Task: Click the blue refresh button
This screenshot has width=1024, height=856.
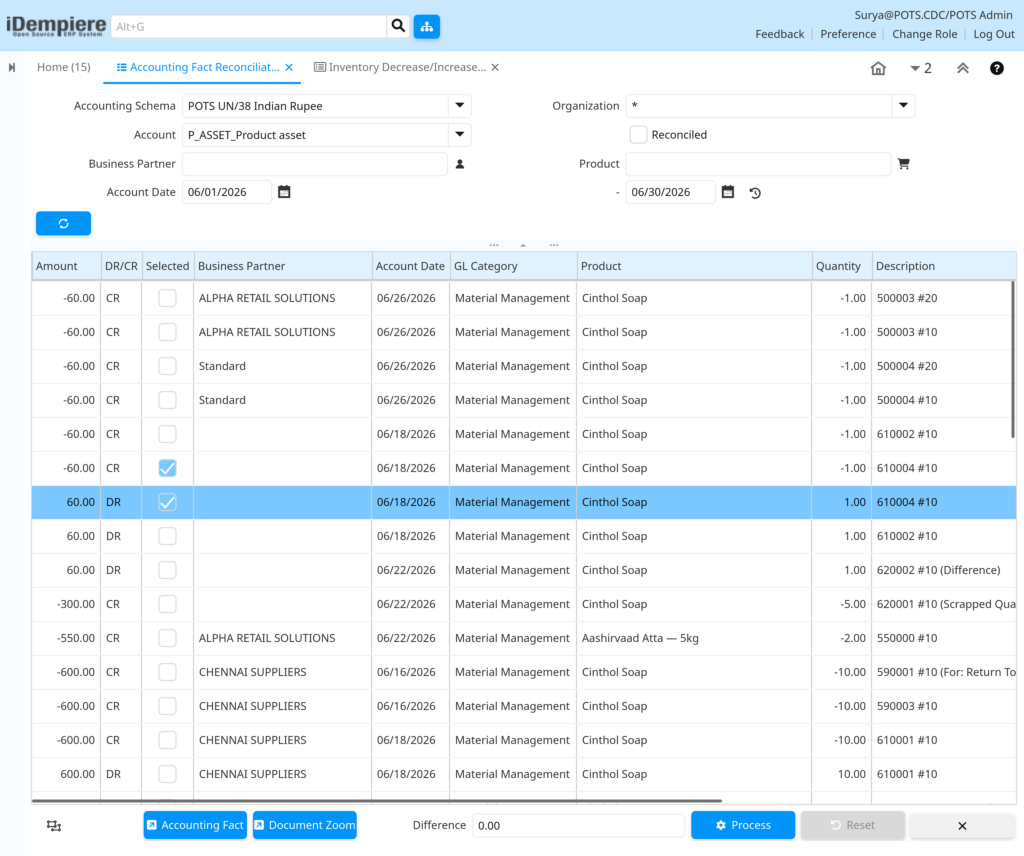Action: [63, 223]
